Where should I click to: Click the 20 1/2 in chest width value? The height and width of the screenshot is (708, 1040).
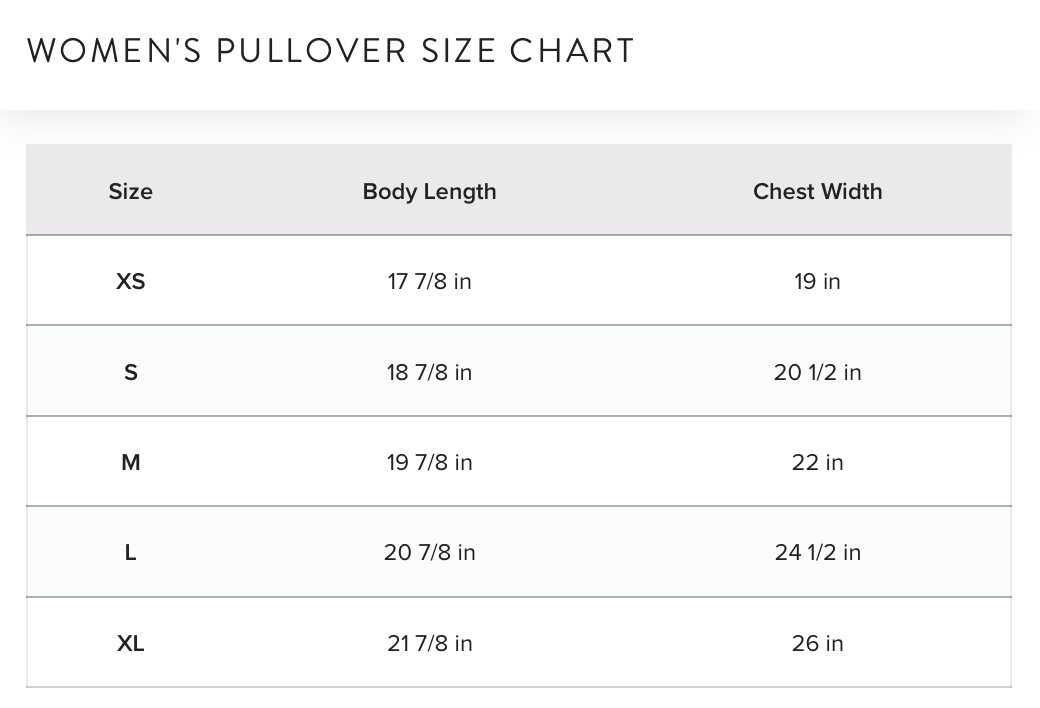[817, 372]
